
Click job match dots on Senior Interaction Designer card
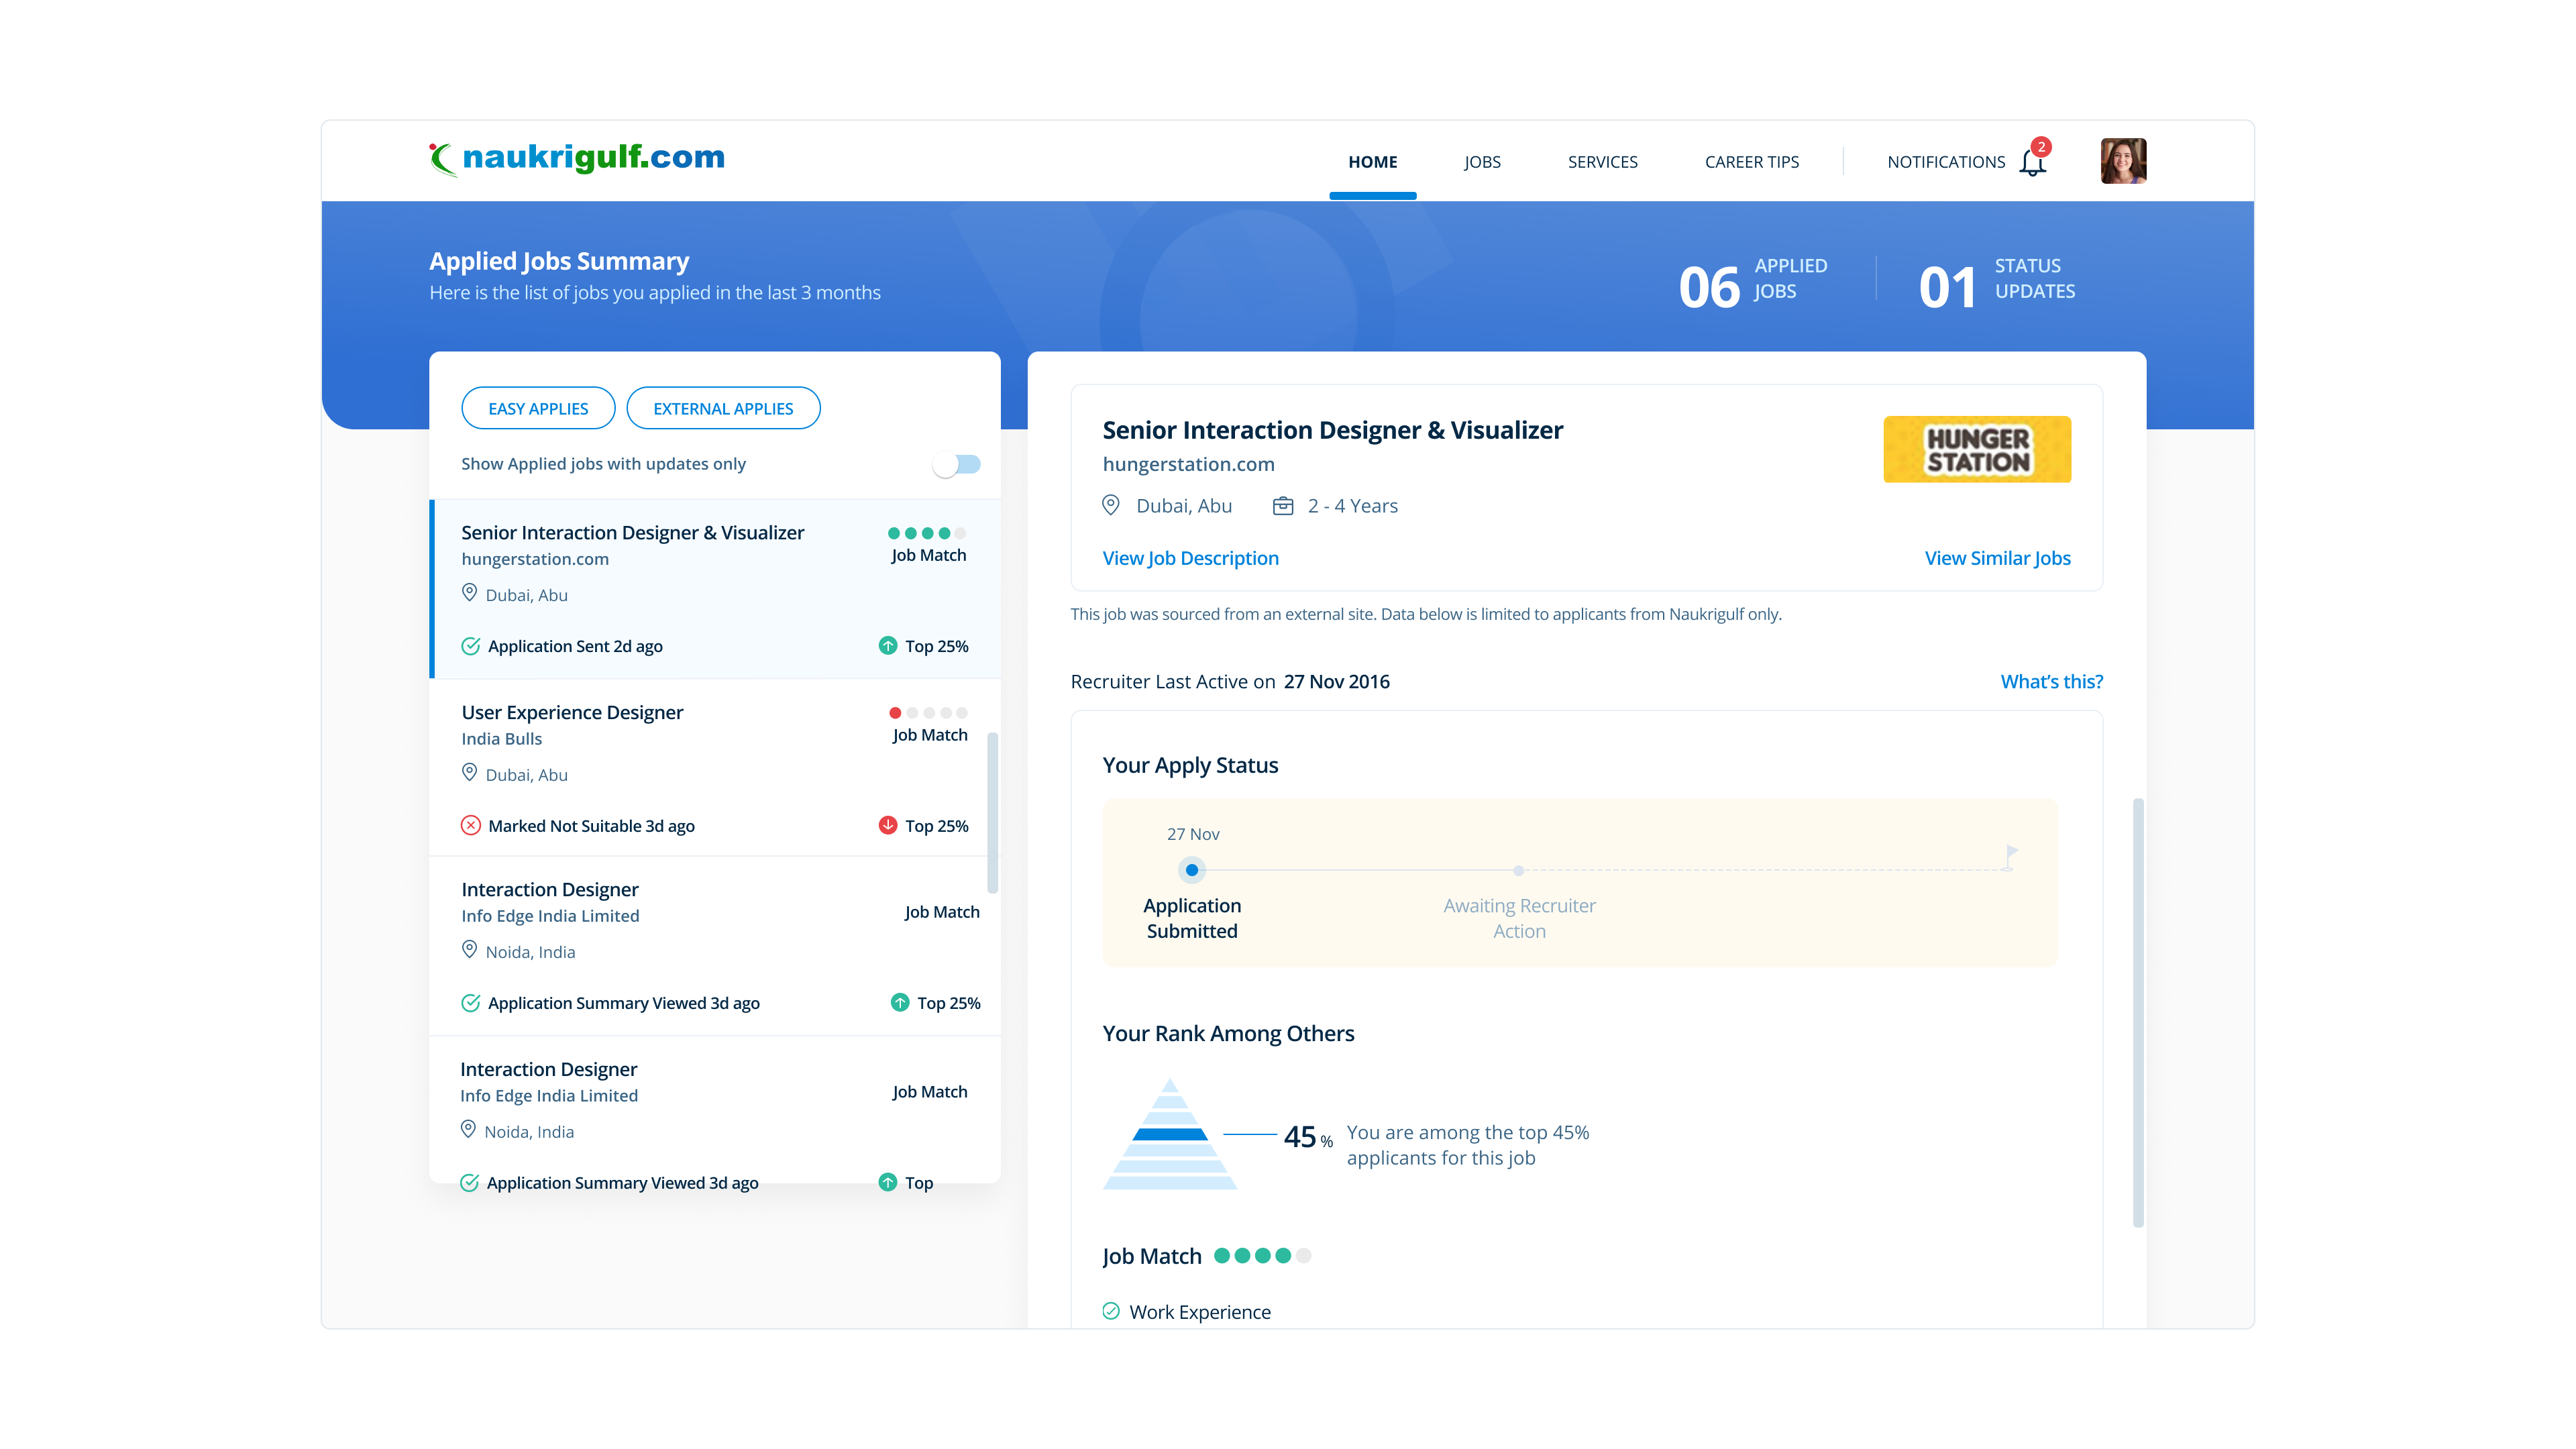pyautogui.click(x=926, y=533)
